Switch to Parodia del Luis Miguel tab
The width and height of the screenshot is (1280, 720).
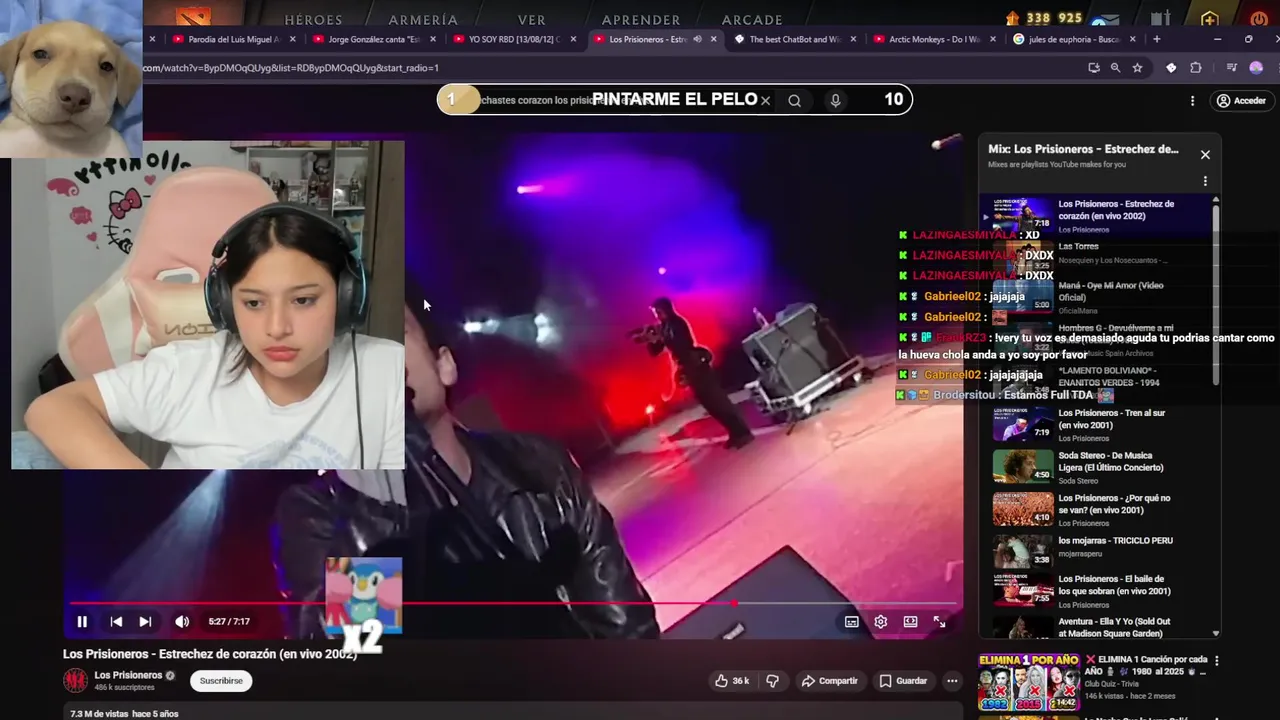click(232, 39)
